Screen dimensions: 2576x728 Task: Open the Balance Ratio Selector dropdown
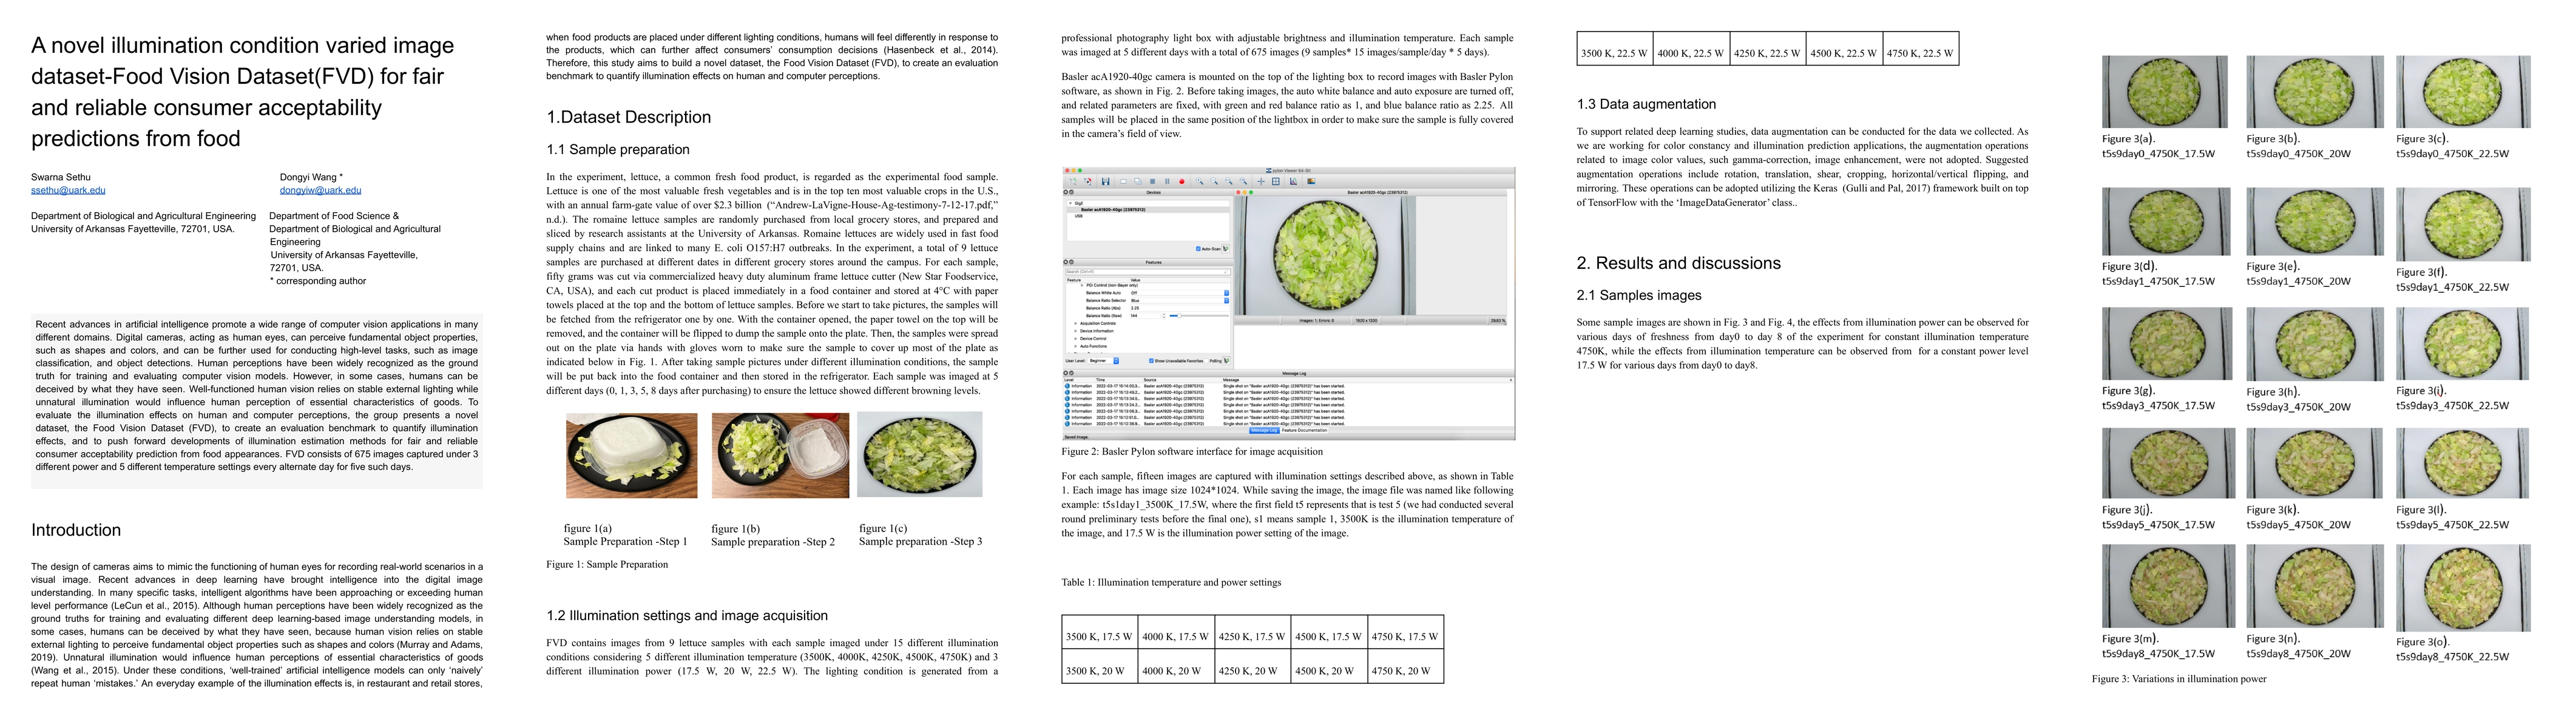coord(1180,301)
